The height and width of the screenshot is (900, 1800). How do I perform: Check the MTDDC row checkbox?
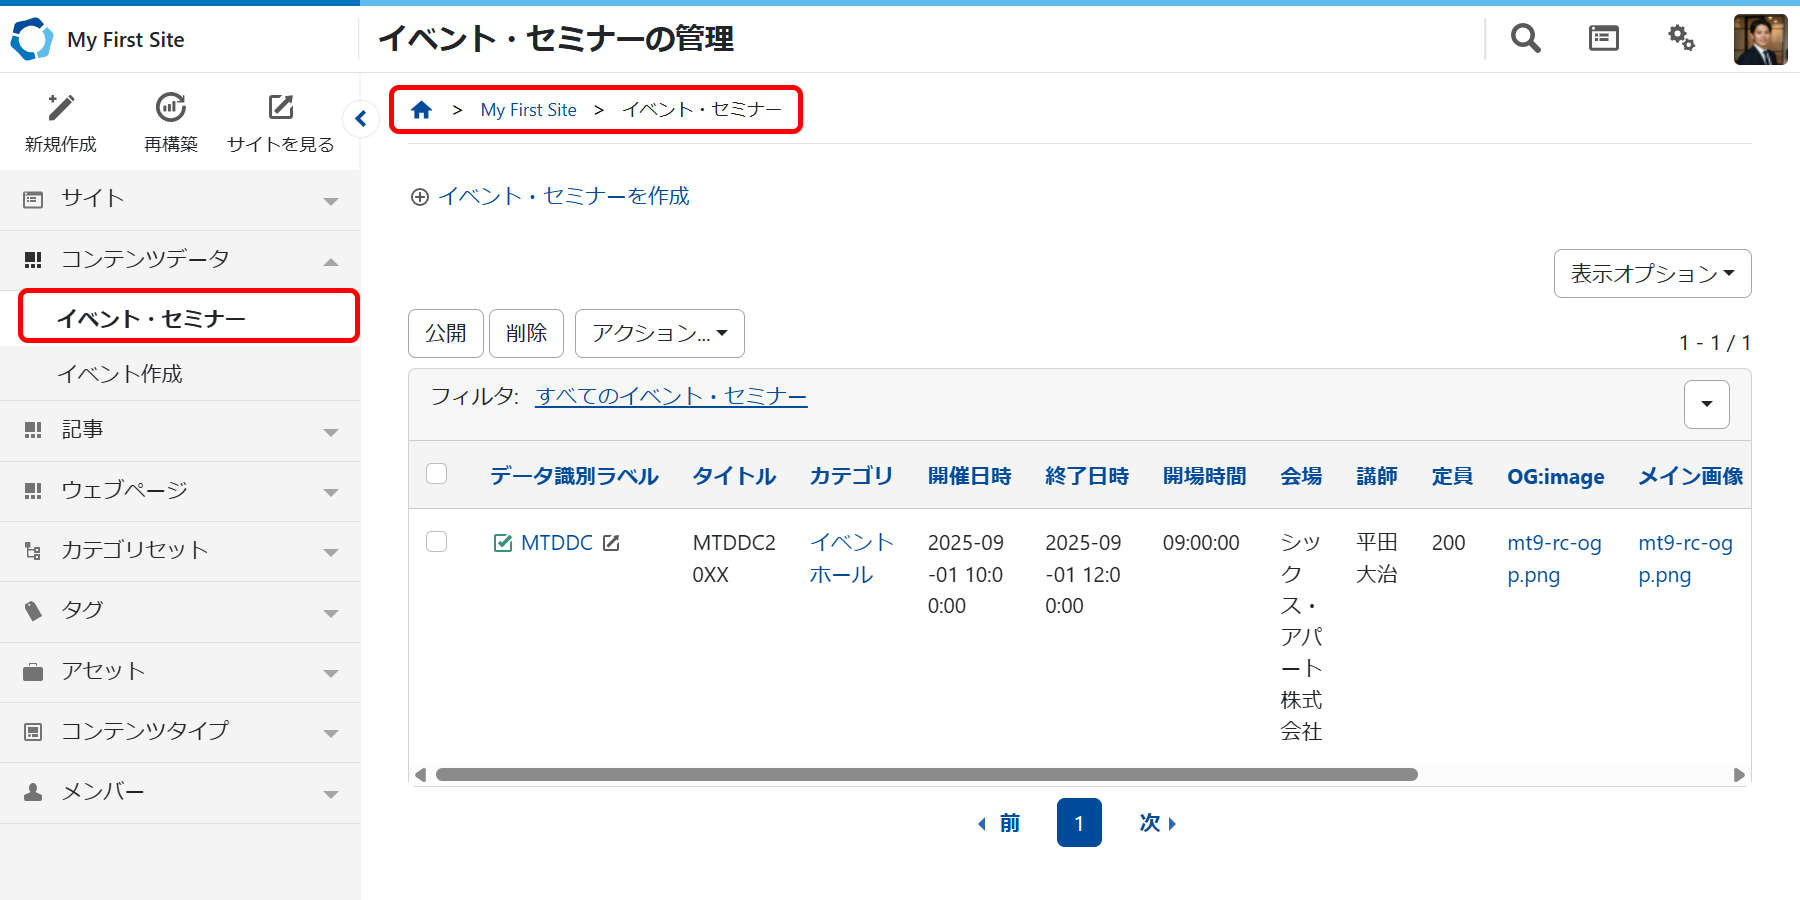(437, 542)
